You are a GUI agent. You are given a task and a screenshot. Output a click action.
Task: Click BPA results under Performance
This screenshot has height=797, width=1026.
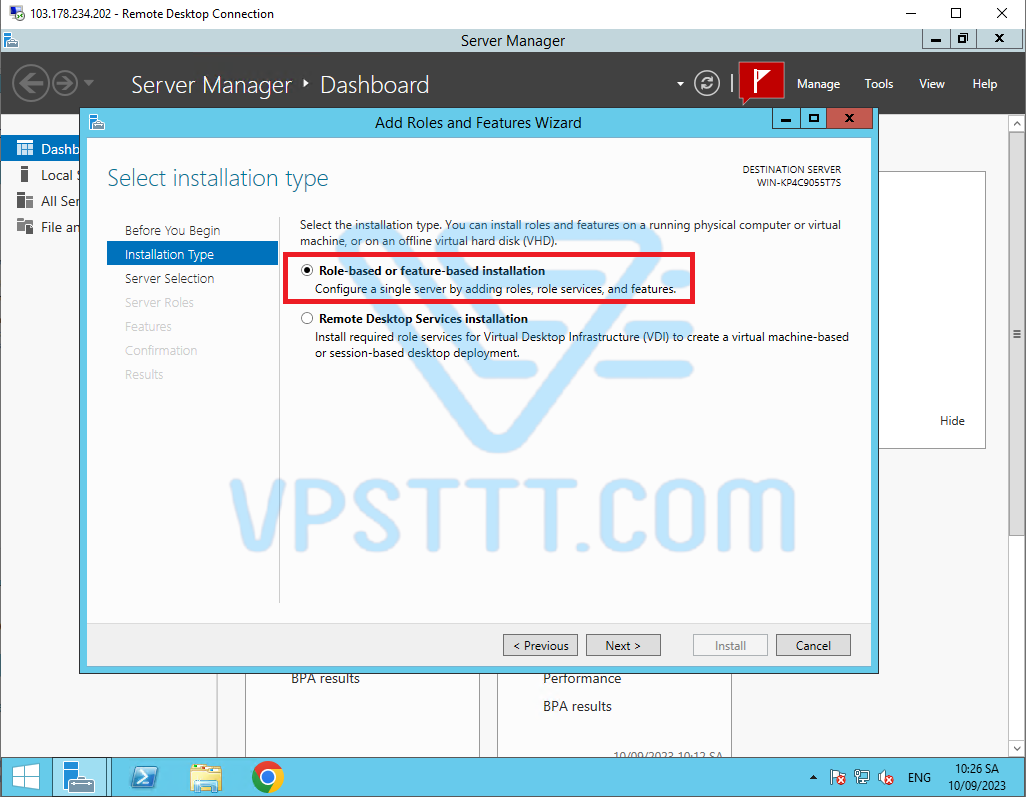(577, 706)
